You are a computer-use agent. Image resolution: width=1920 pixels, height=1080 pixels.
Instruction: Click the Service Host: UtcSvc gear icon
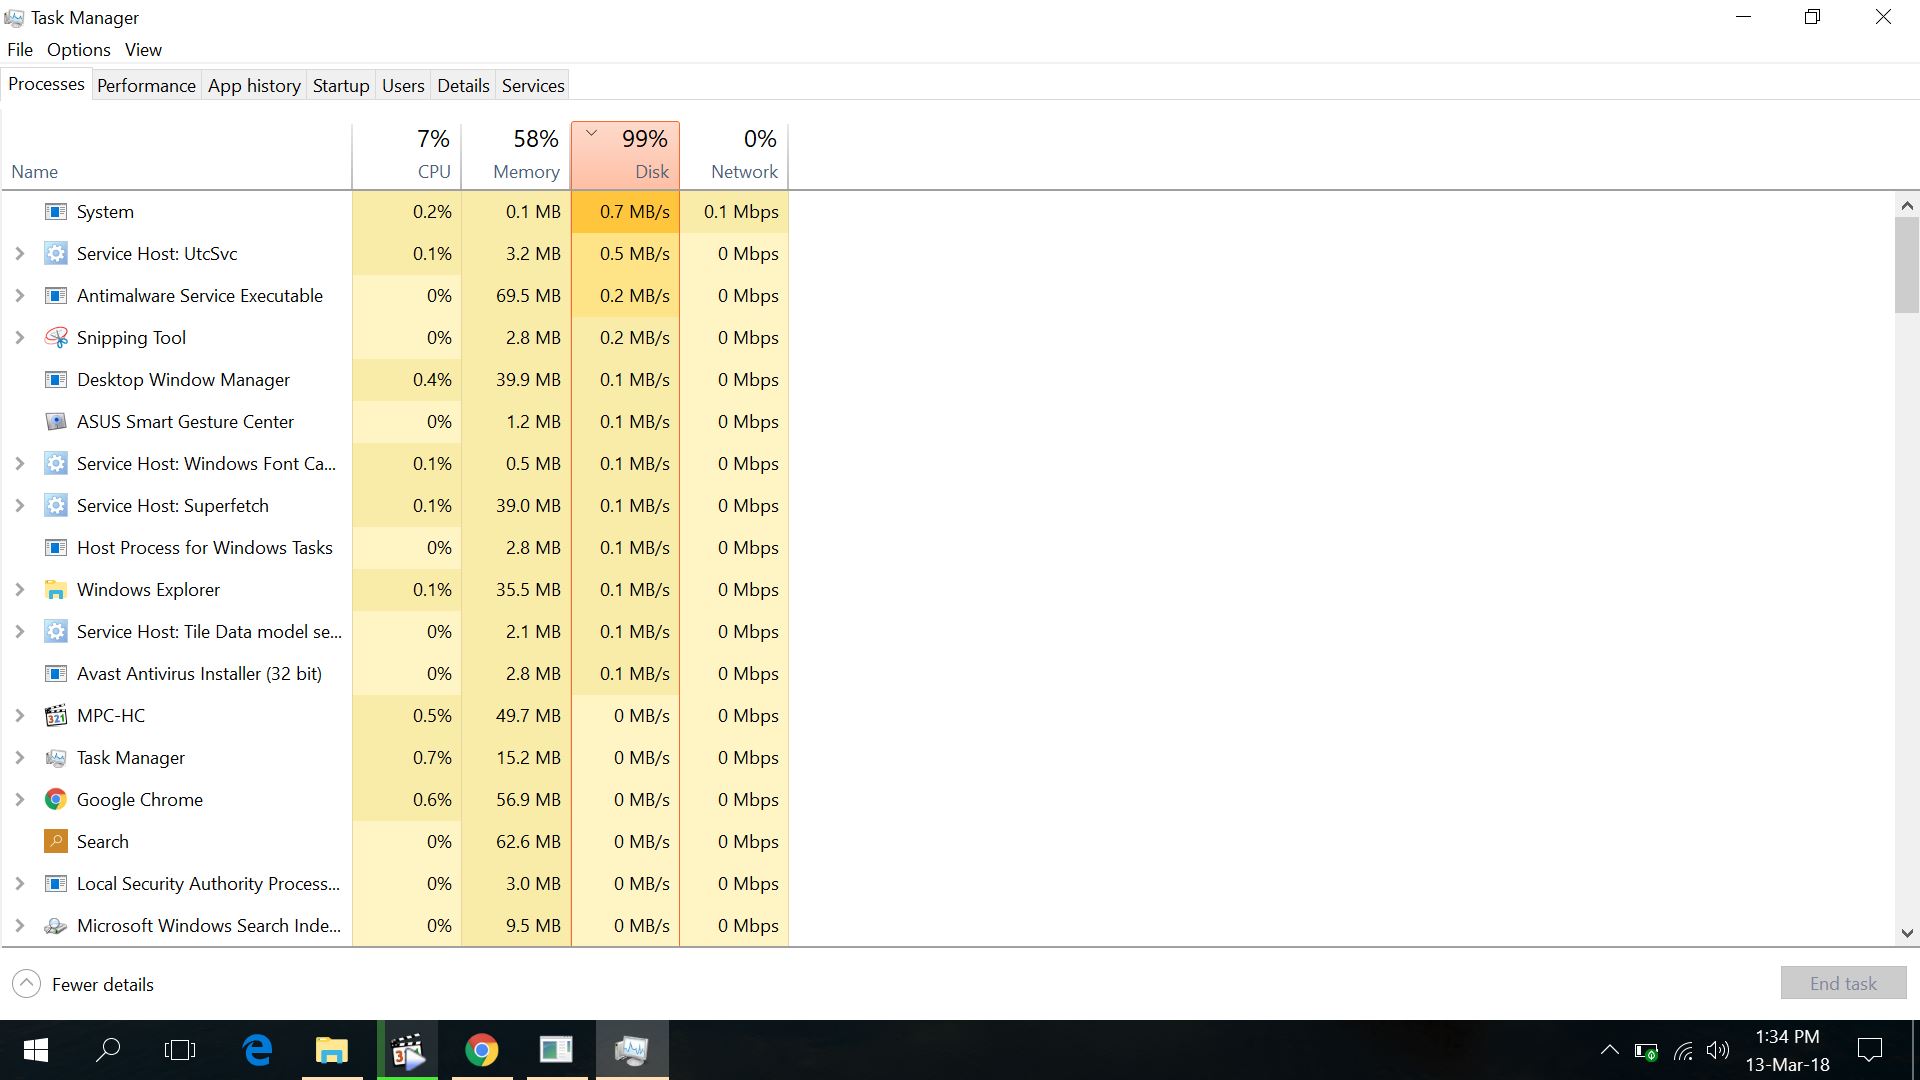coord(56,254)
